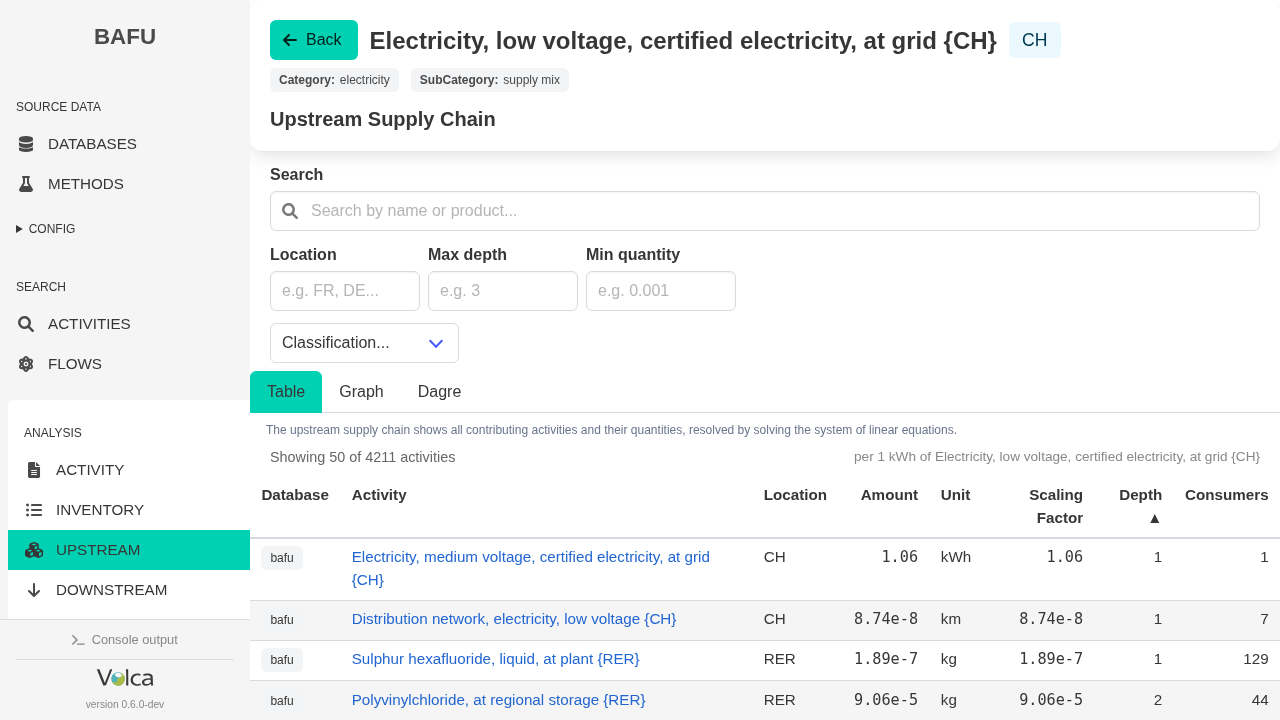Open the Classification dropdown
Viewport: 1280px width, 720px height.
point(364,343)
